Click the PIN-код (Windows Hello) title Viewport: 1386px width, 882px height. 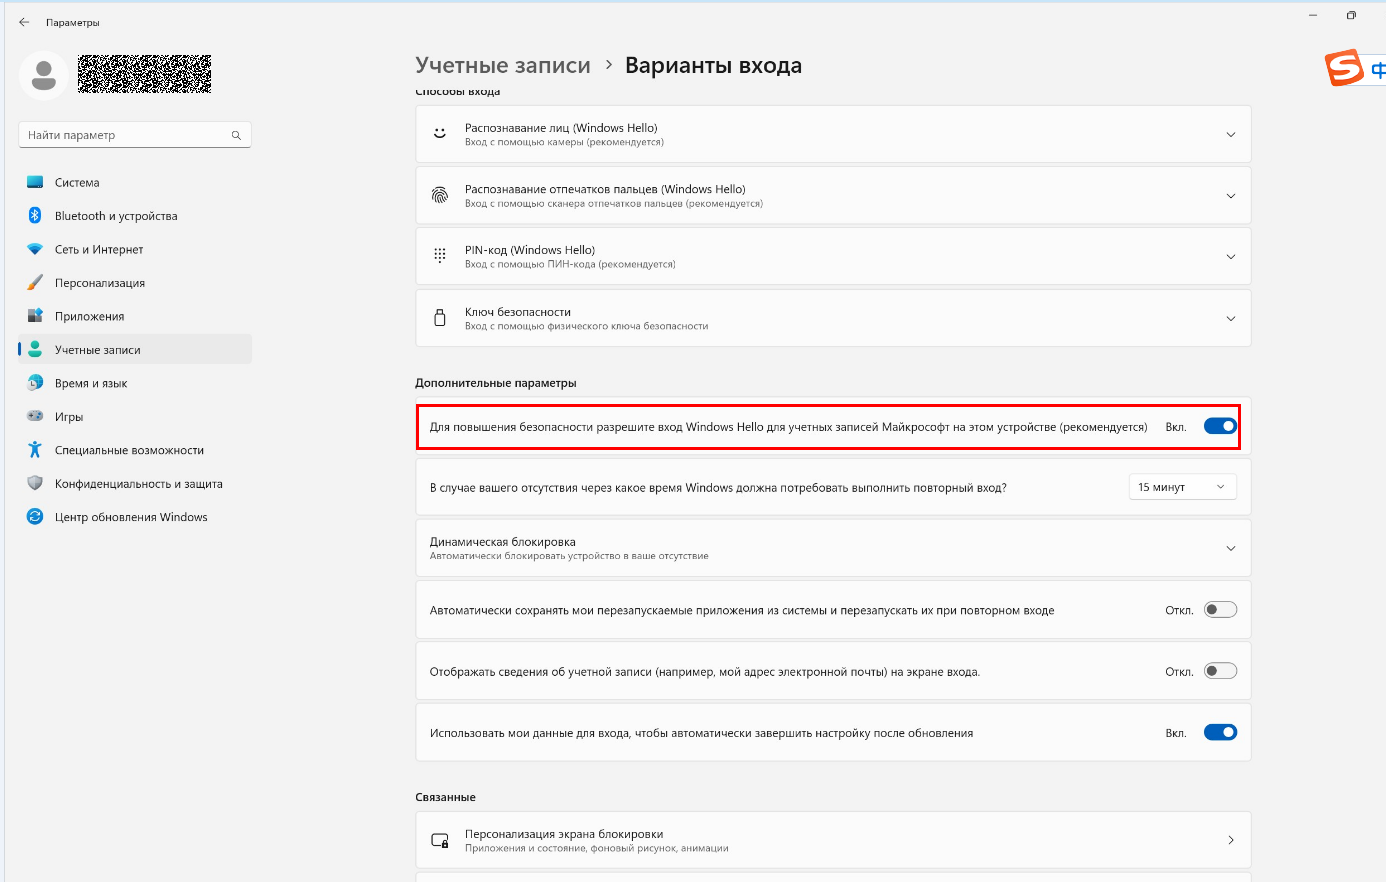coord(530,250)
